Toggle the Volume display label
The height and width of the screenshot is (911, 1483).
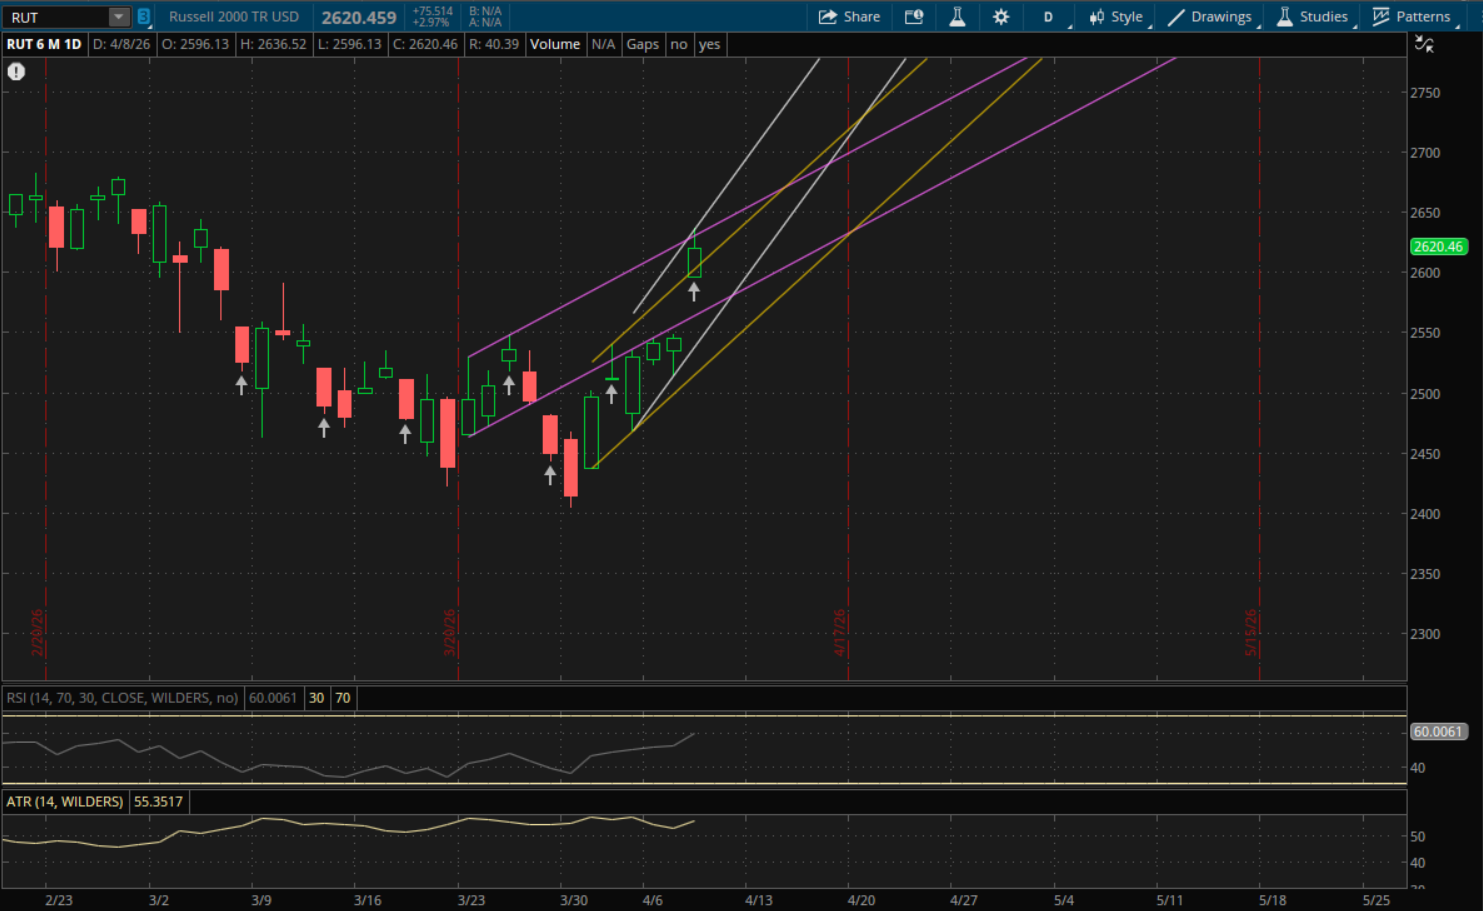pos(555,44)
